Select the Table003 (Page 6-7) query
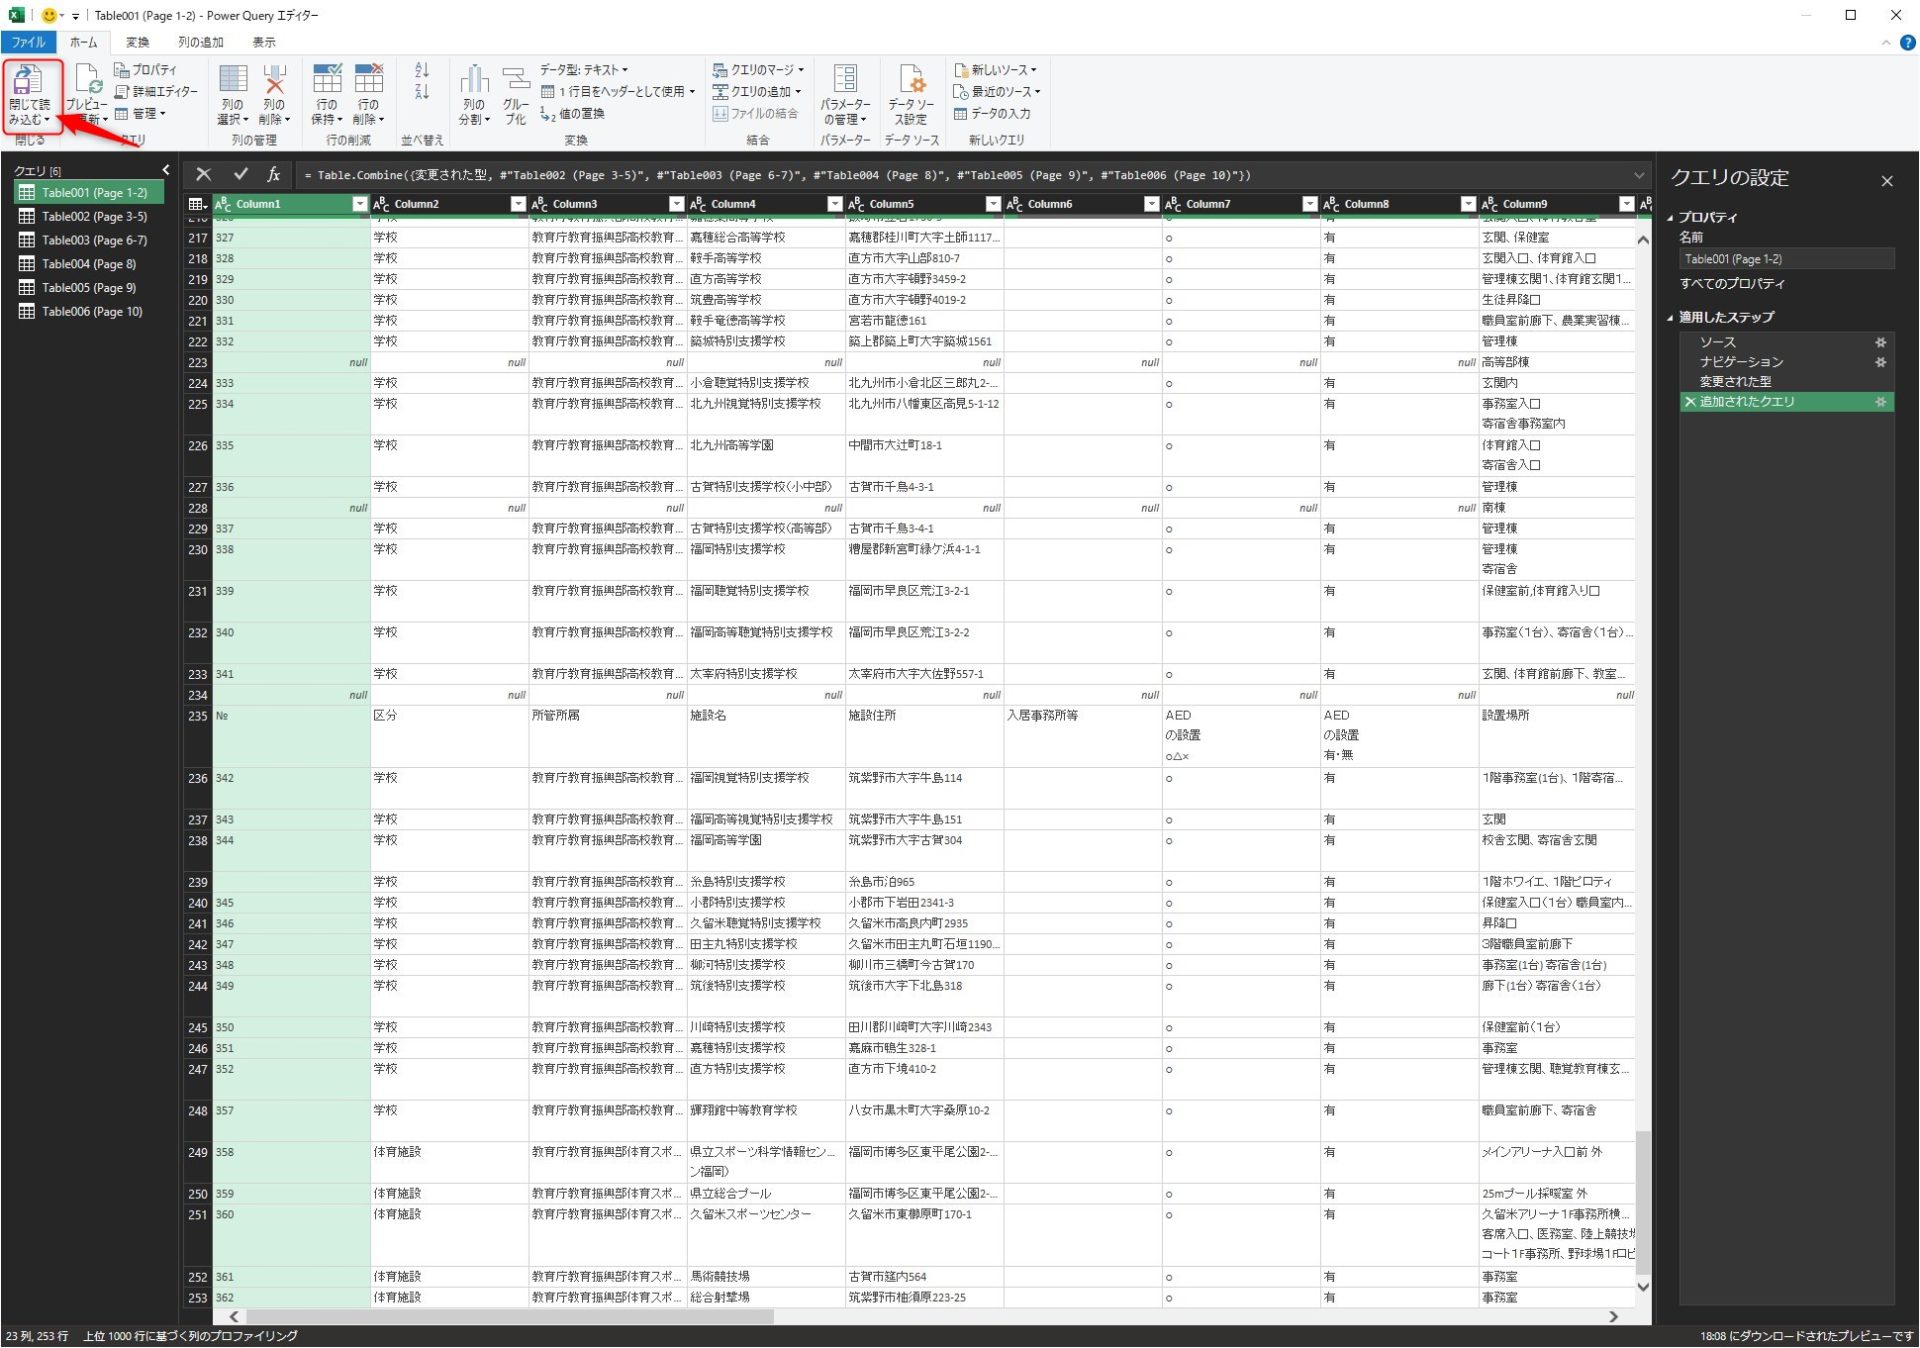This screenshot has width=1920, height=1348. pyautogui.click(x=93, y=240)
